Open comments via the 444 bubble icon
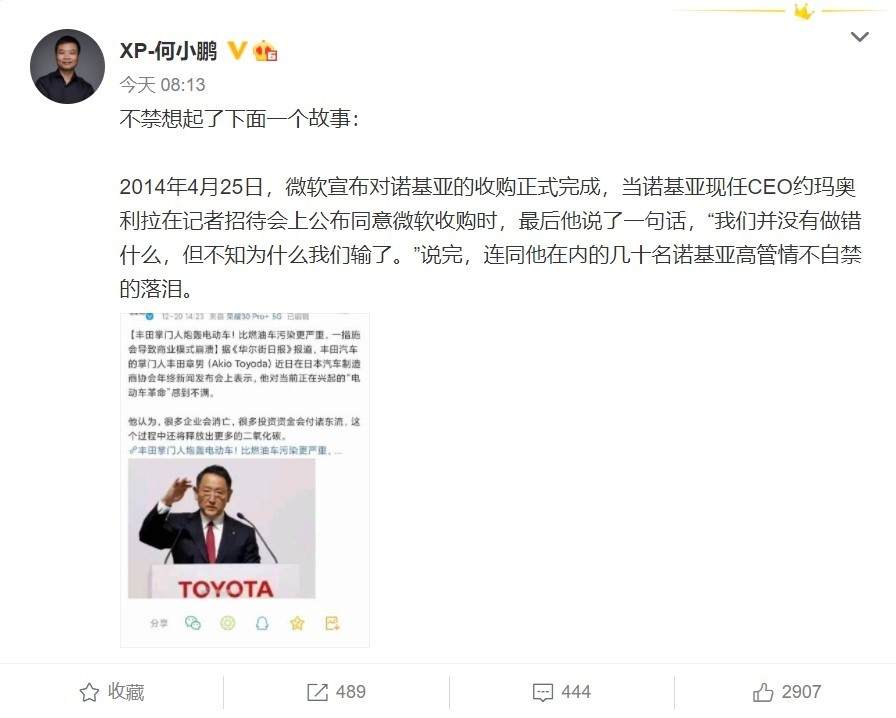Screen dimensions: 896x718 543,693
